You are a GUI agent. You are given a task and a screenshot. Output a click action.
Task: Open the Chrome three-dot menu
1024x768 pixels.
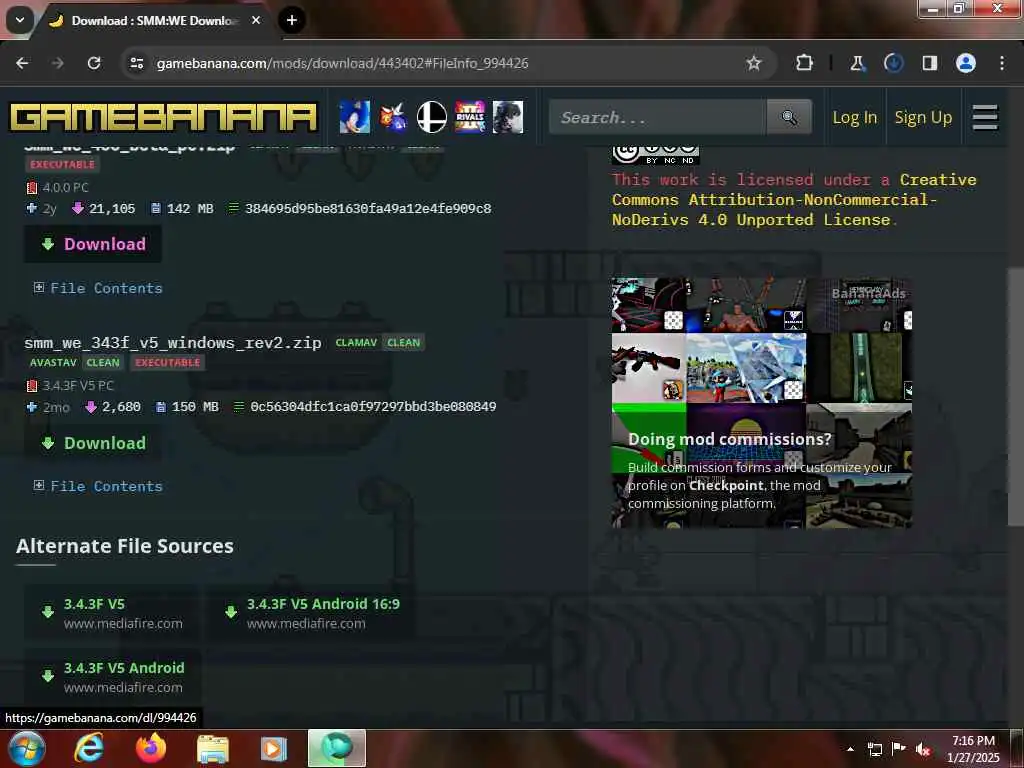click(x=1002, y=63)
